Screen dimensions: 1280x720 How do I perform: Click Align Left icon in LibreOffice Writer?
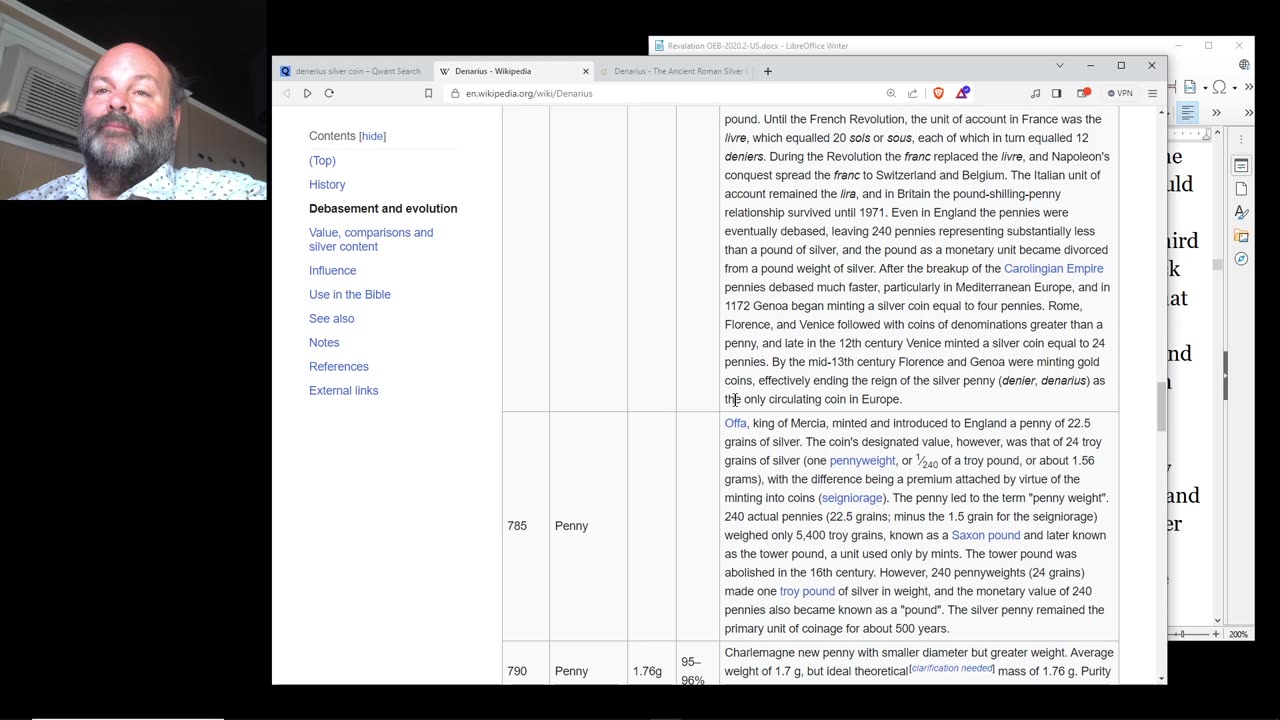pyautogui.click(x=1188, y=113)
